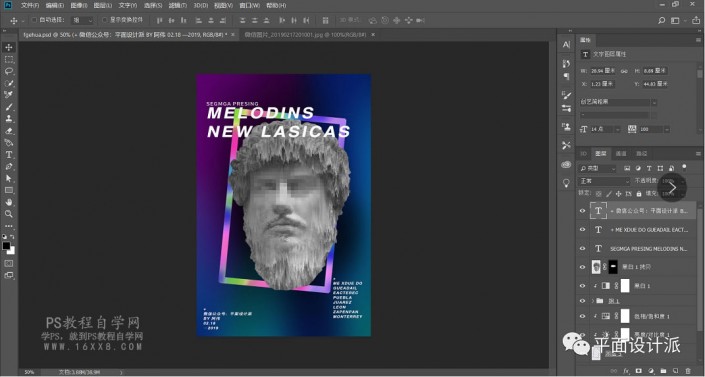Click the search magnifier in options bar
705x377 pixels.
(x=661, y=20)
